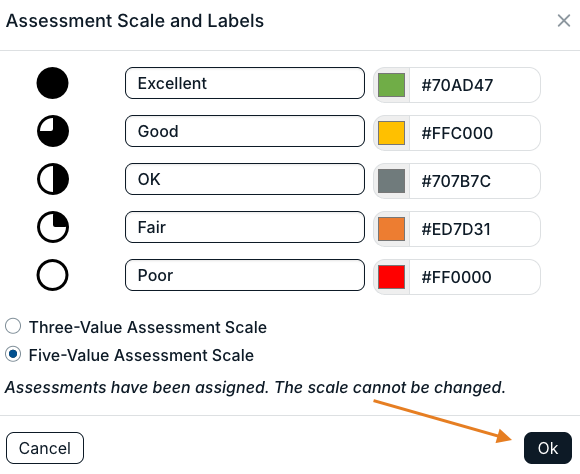Open the green color swatch for Excellent
This screenshot has height=474, width=580.
pyautogui.click(x=391, y=85)
